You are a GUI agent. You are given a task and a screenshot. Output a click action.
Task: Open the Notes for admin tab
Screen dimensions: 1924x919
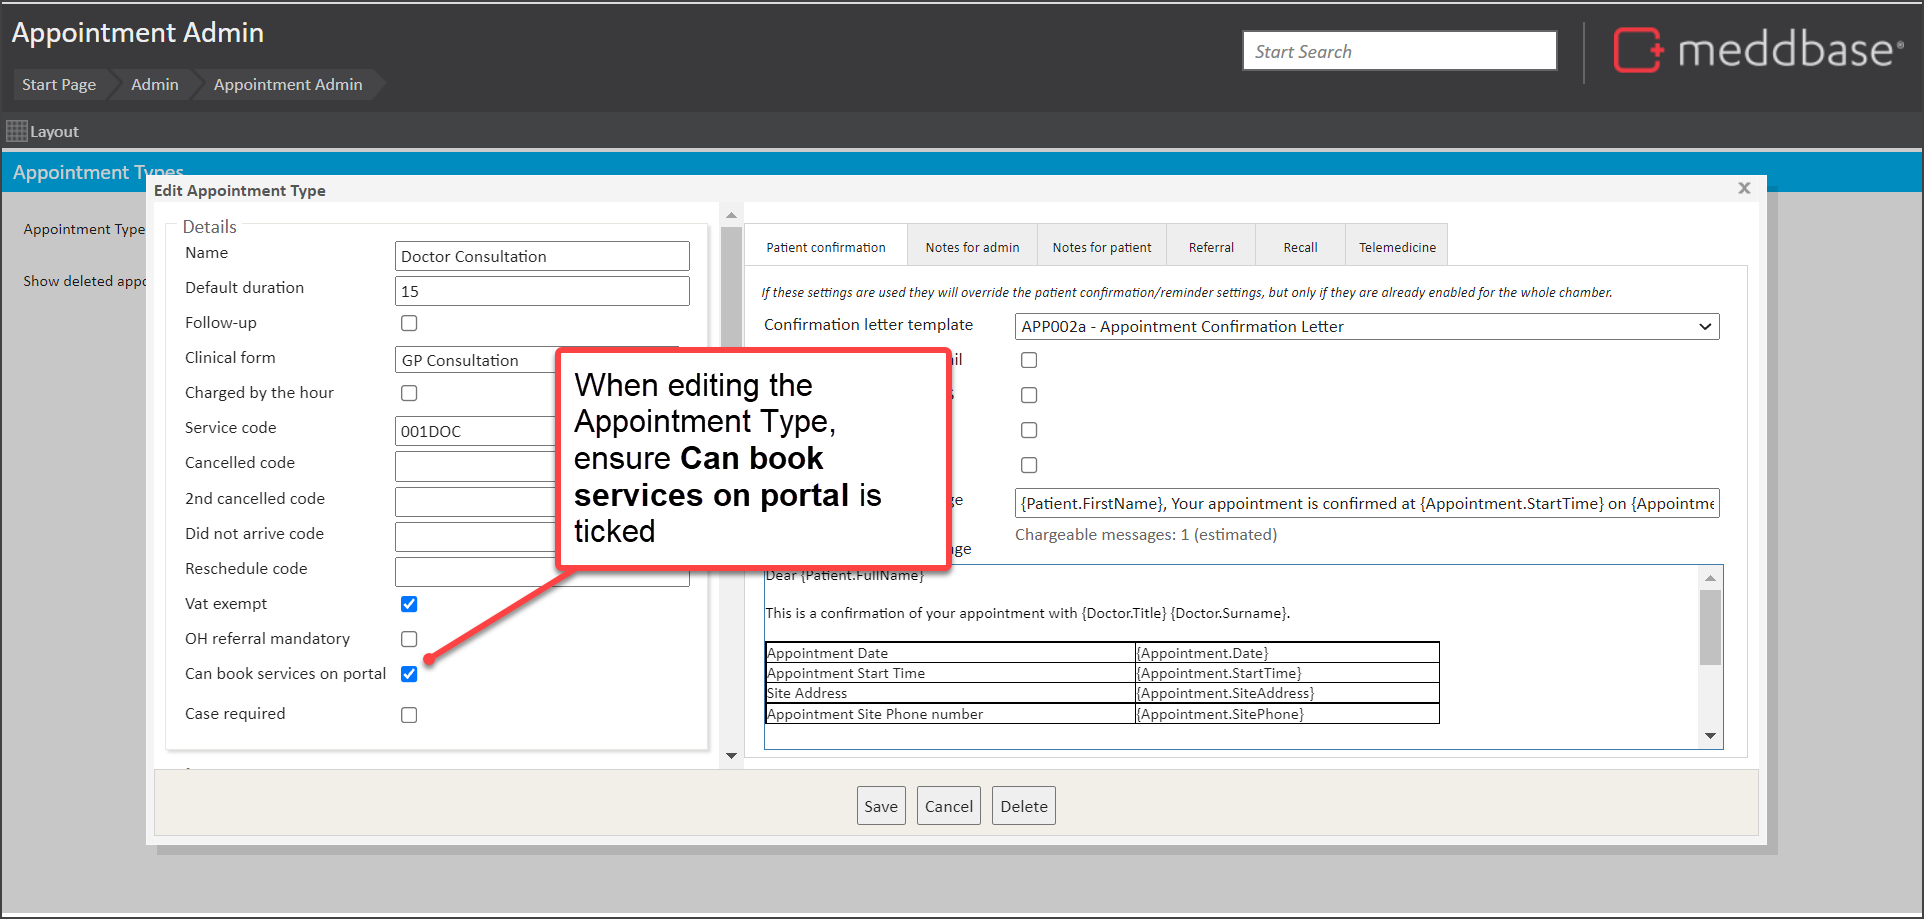(x=971, y=247)
